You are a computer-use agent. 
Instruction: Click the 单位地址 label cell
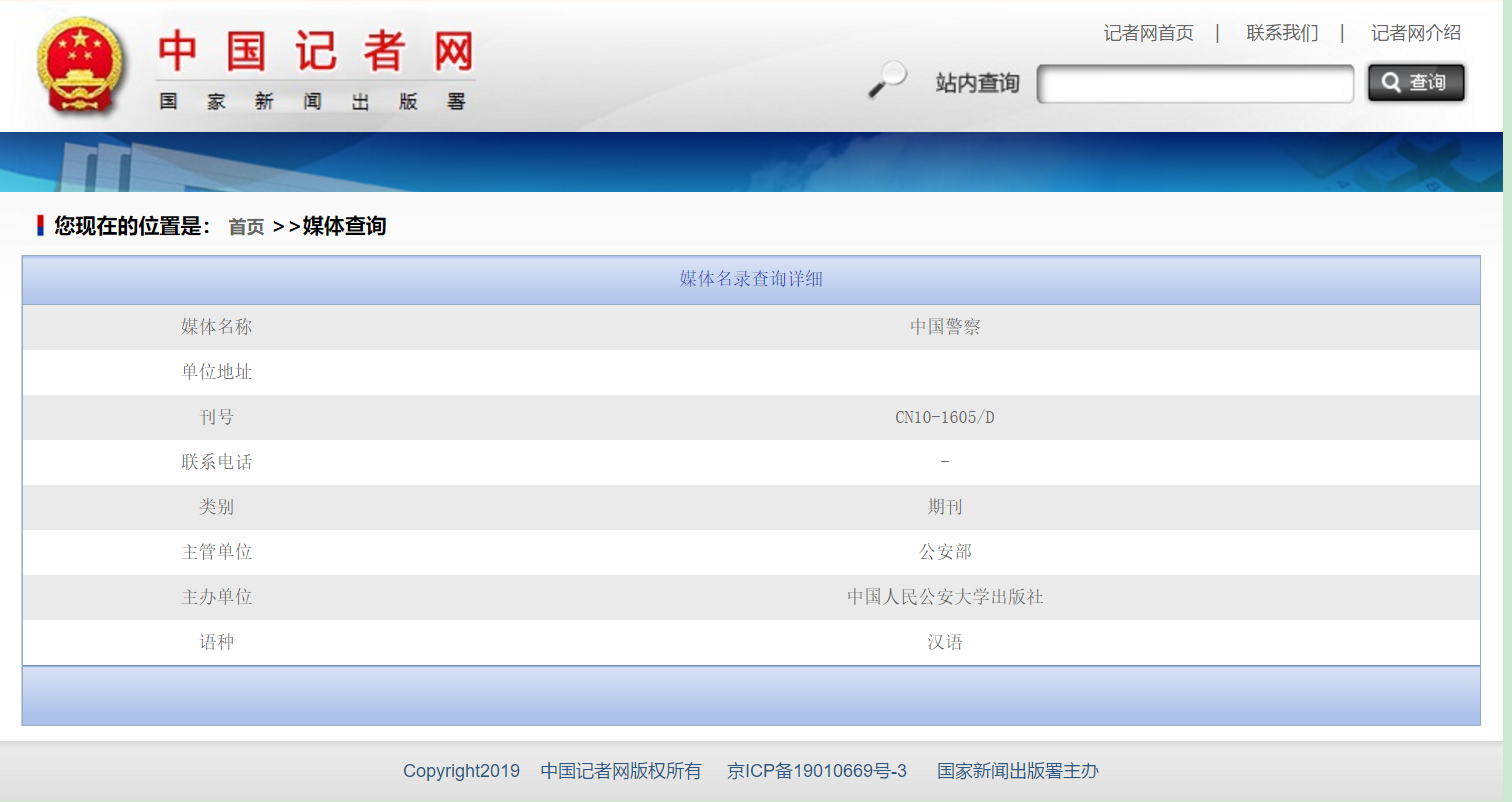217,372
